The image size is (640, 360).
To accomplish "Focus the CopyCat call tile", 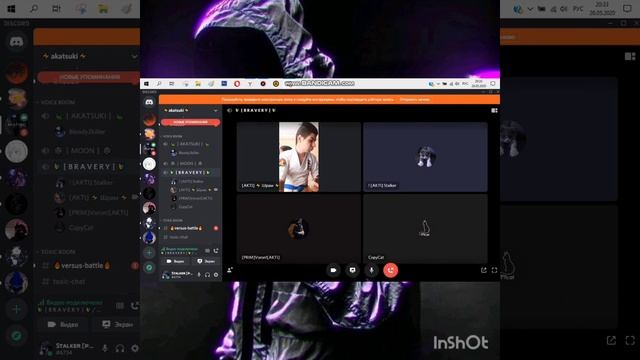I will pos(425,229).
